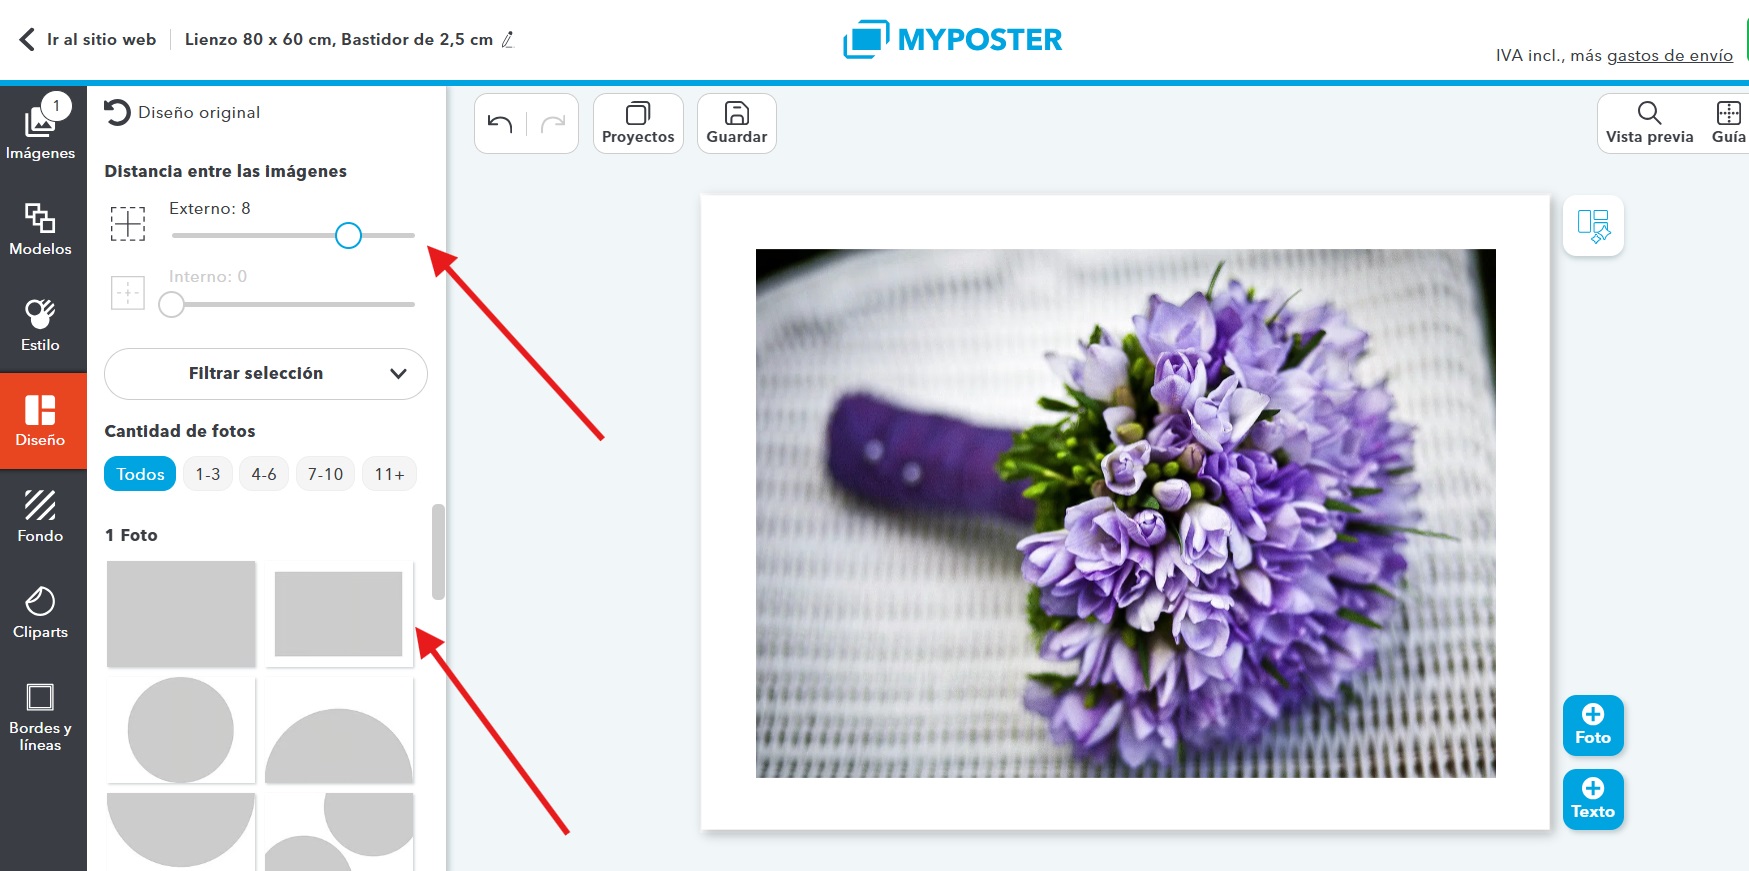Open Bordes y líneas panel

pyautogui.click(x=41, y=714)
